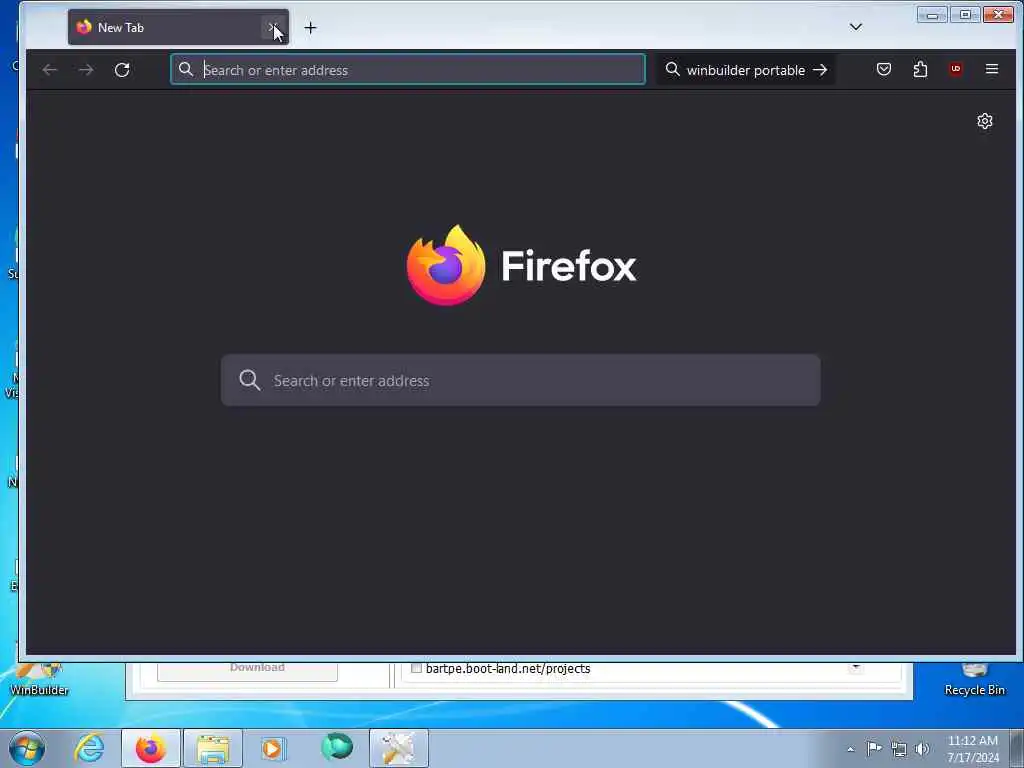This screenshot has height=768, width=1024.
Task: Open Action Center flag icon
Action: coord(874,748)
